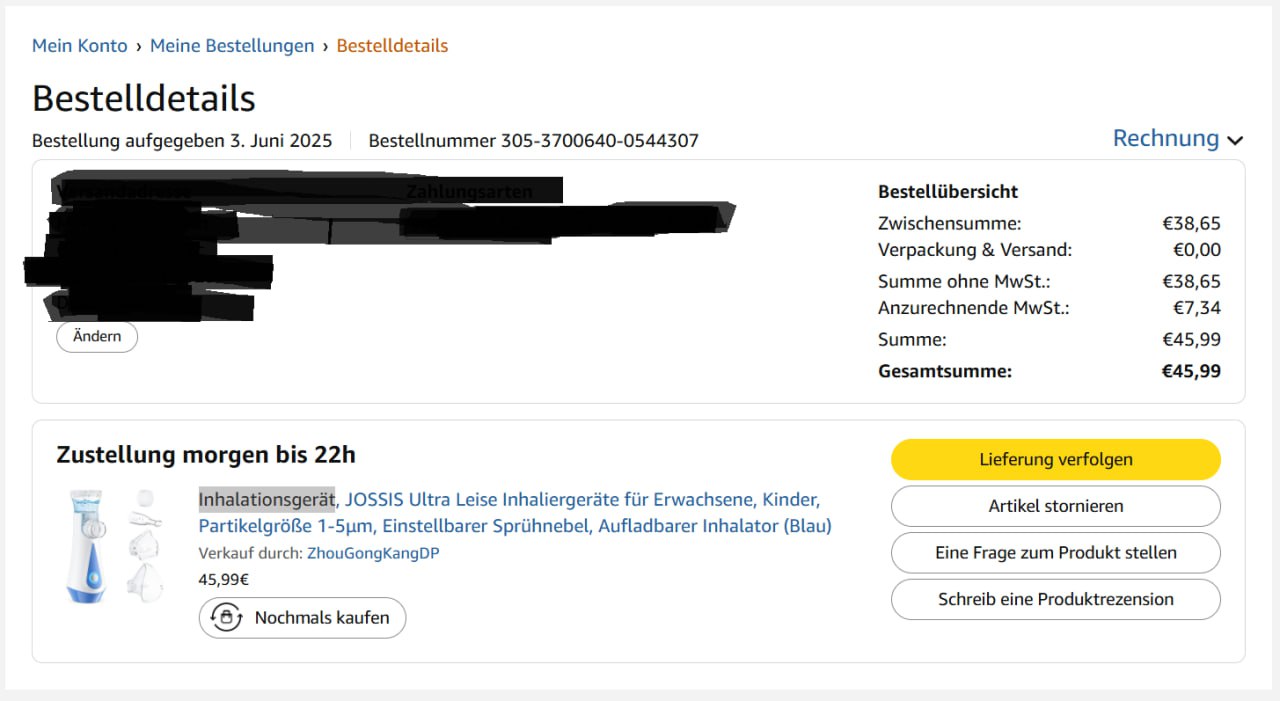Click the Nochmals kaufen button
1280x701 pixels.
[302, 618]
